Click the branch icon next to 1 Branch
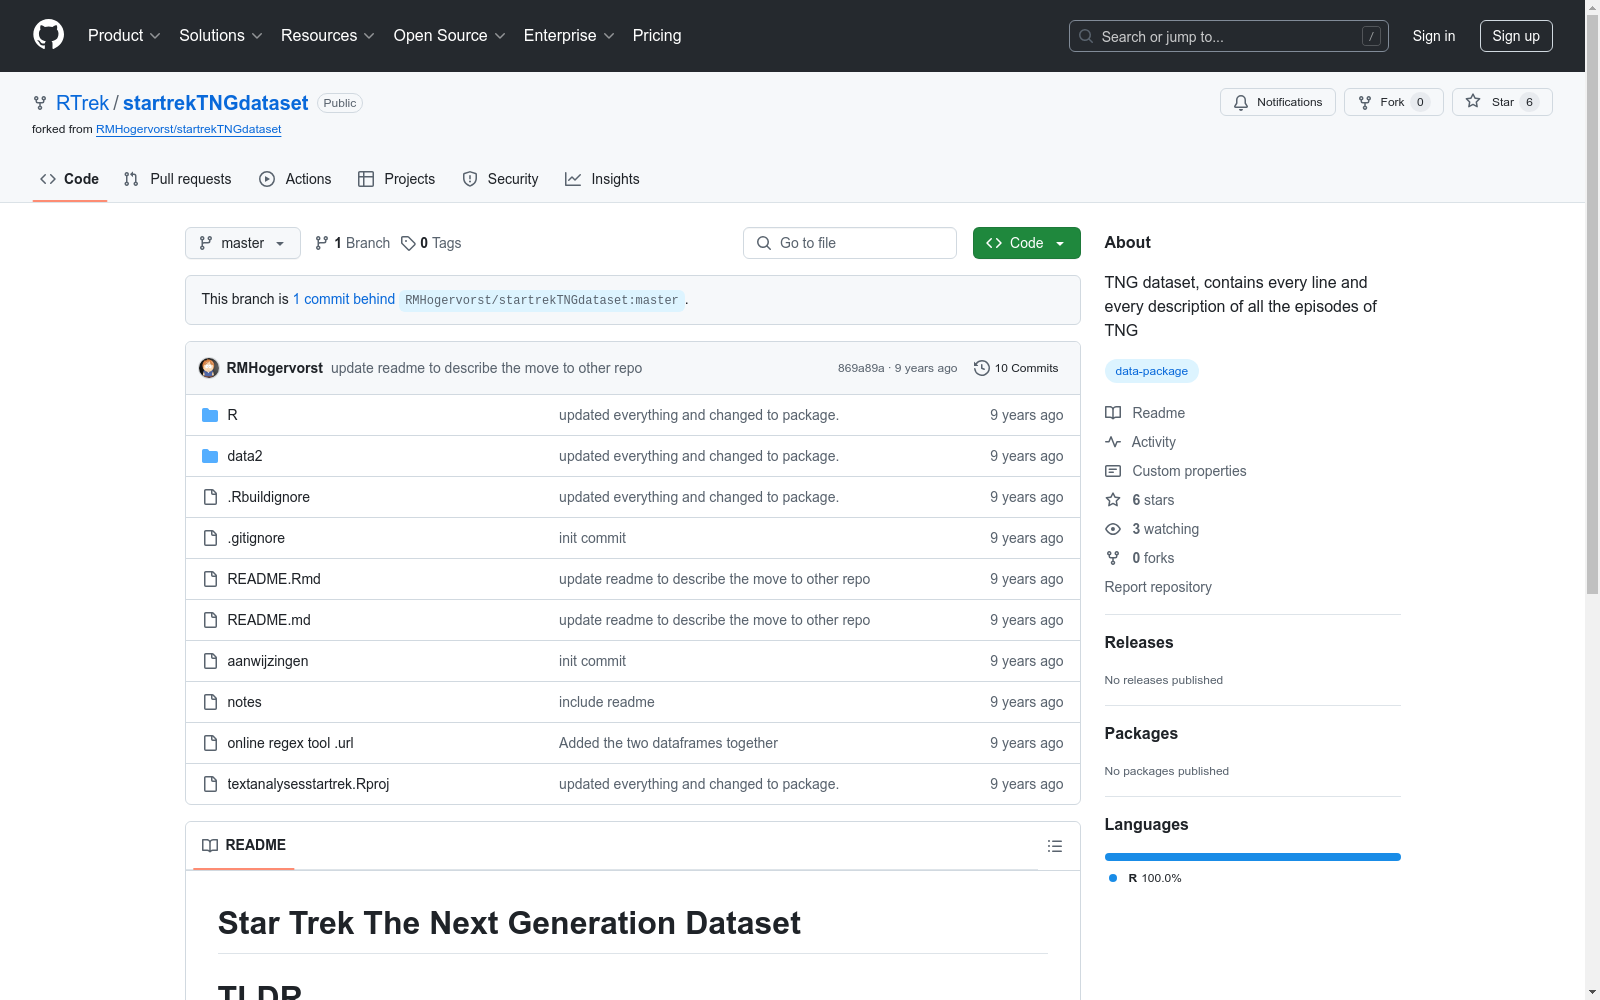Viewport: 1600px width, 1000px height. coord(322,243)
